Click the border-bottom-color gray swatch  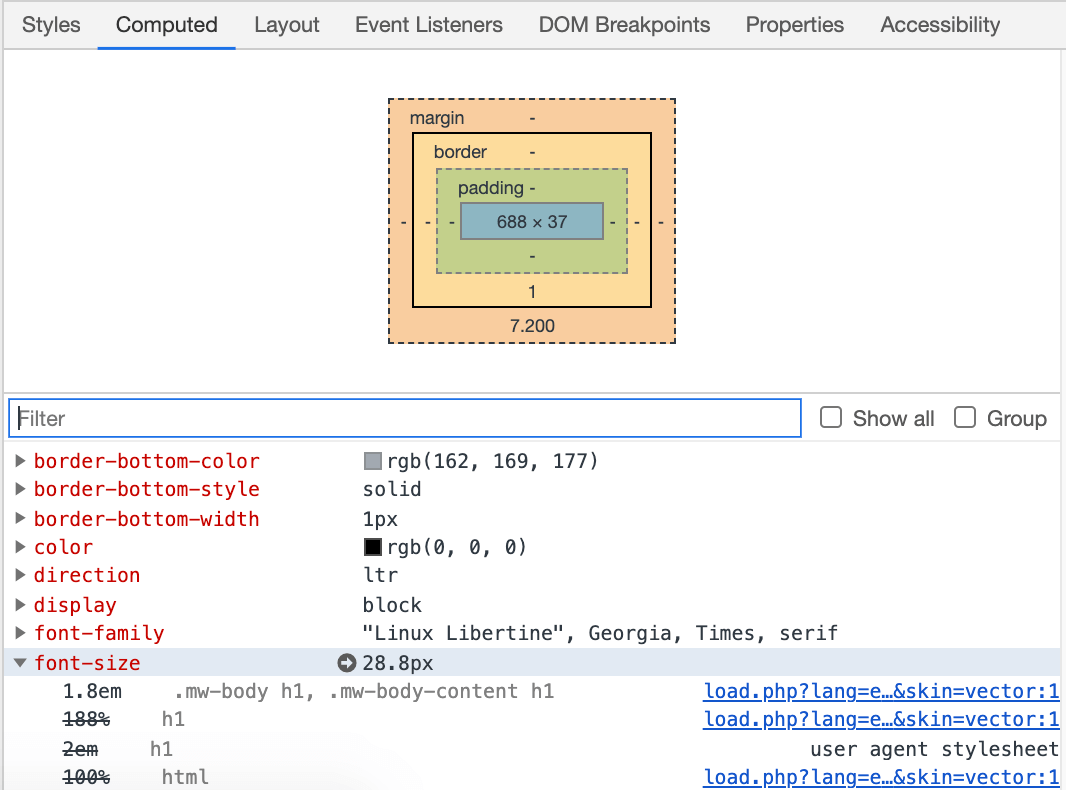point(373,462)
